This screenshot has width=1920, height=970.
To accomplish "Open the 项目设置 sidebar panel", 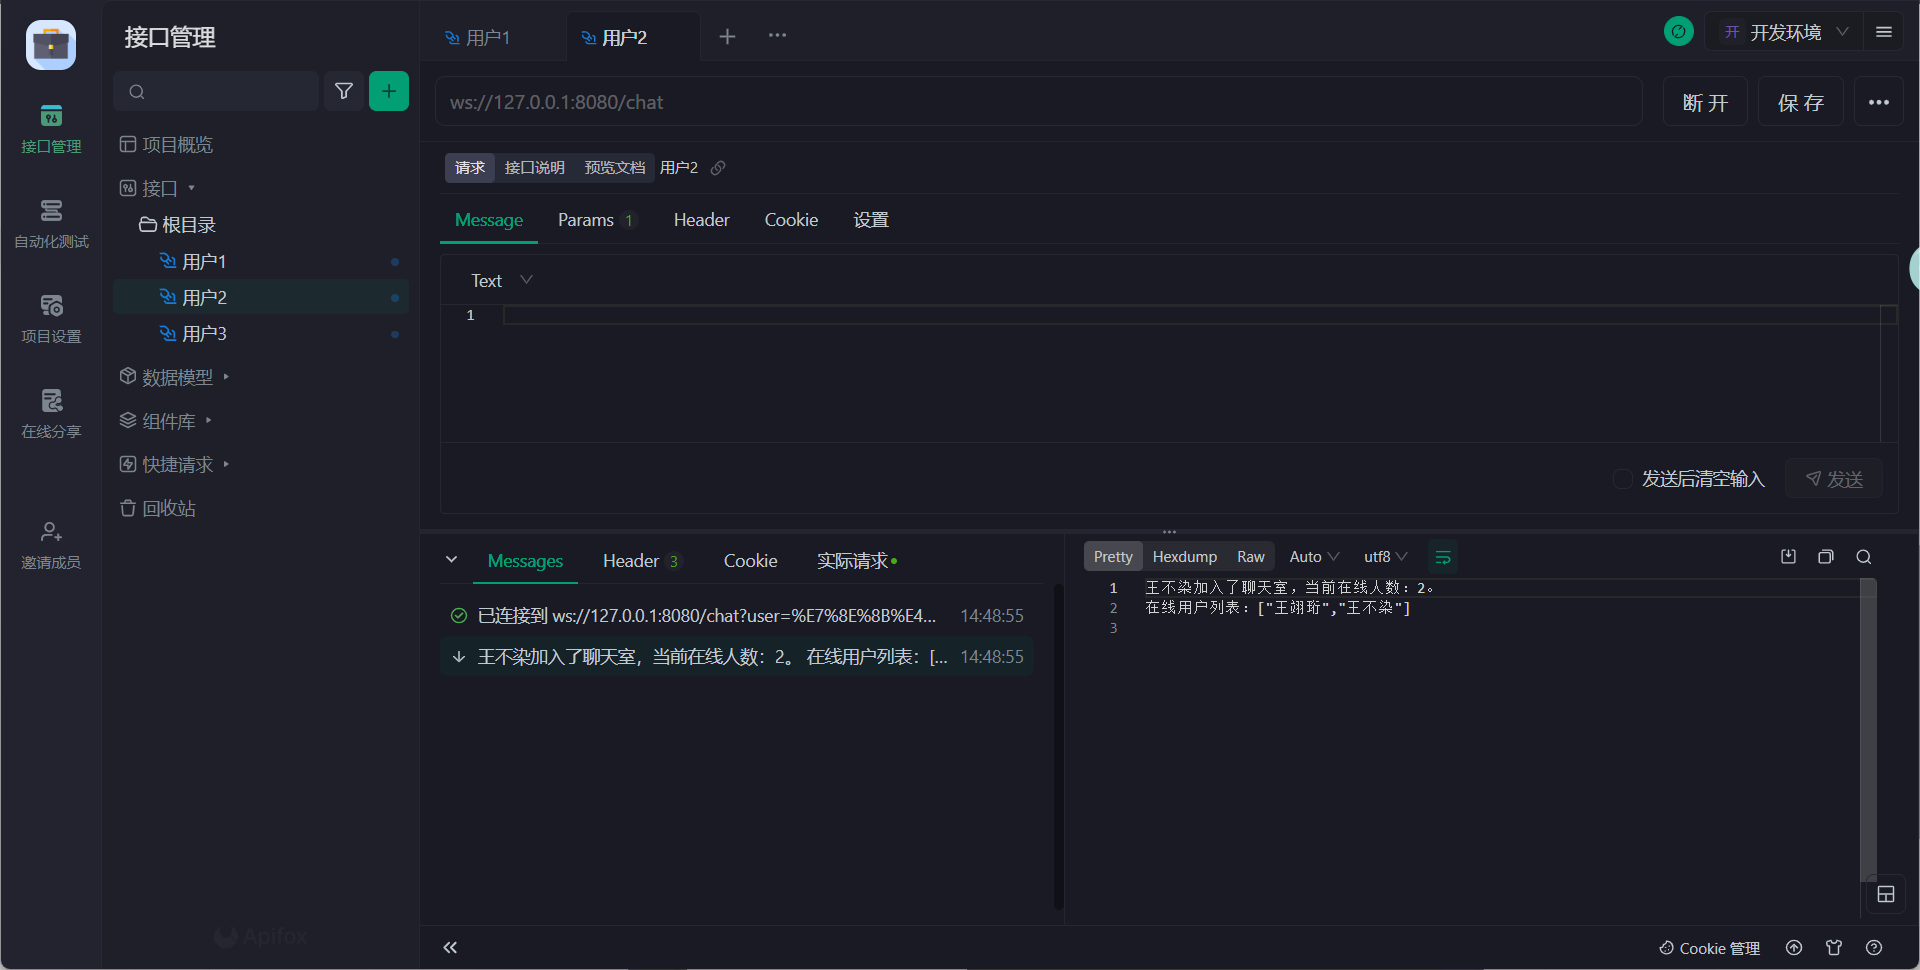I will (x=51, y=317).
